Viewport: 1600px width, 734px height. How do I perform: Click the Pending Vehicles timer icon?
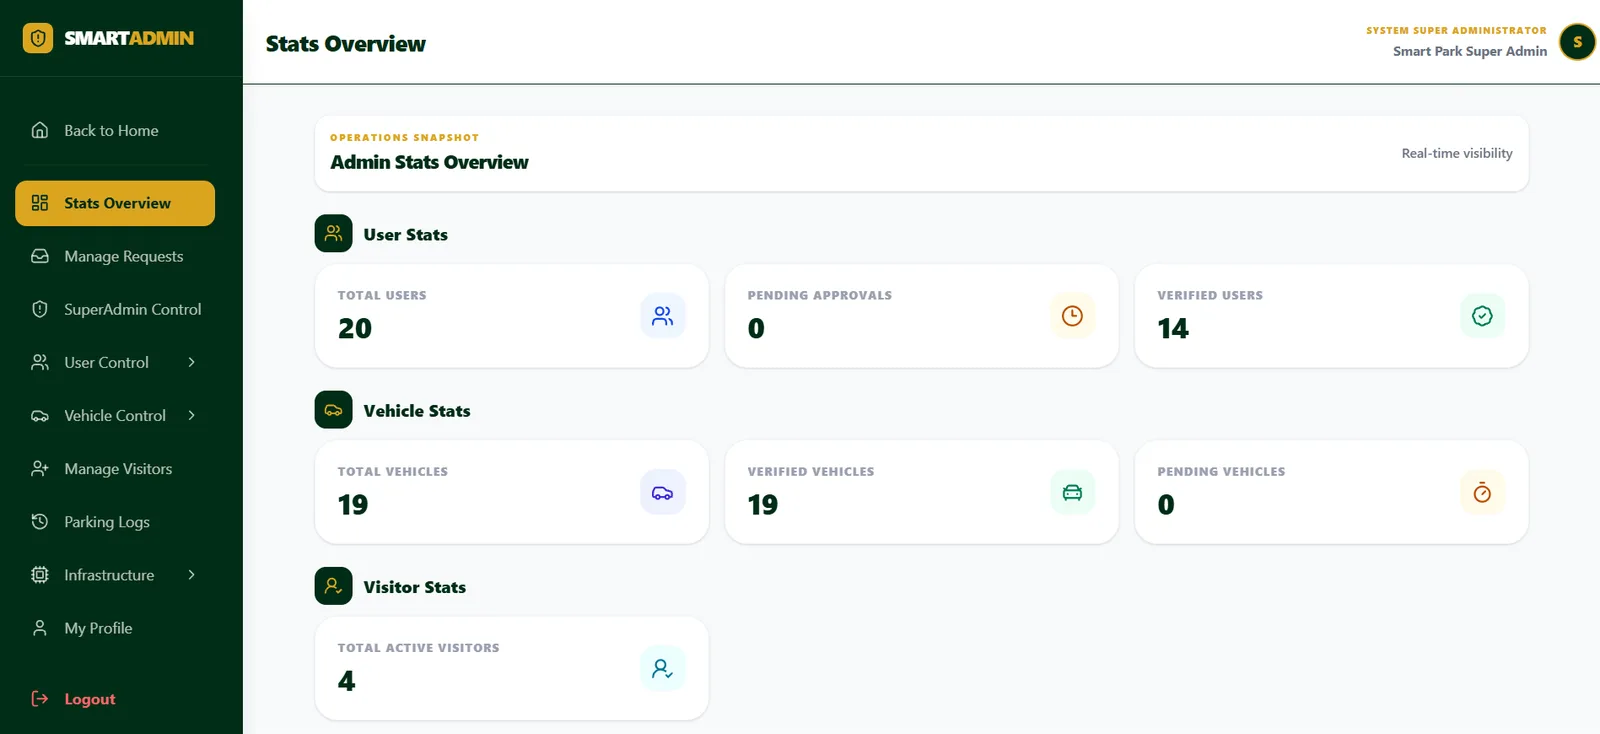pos(1482,492)
